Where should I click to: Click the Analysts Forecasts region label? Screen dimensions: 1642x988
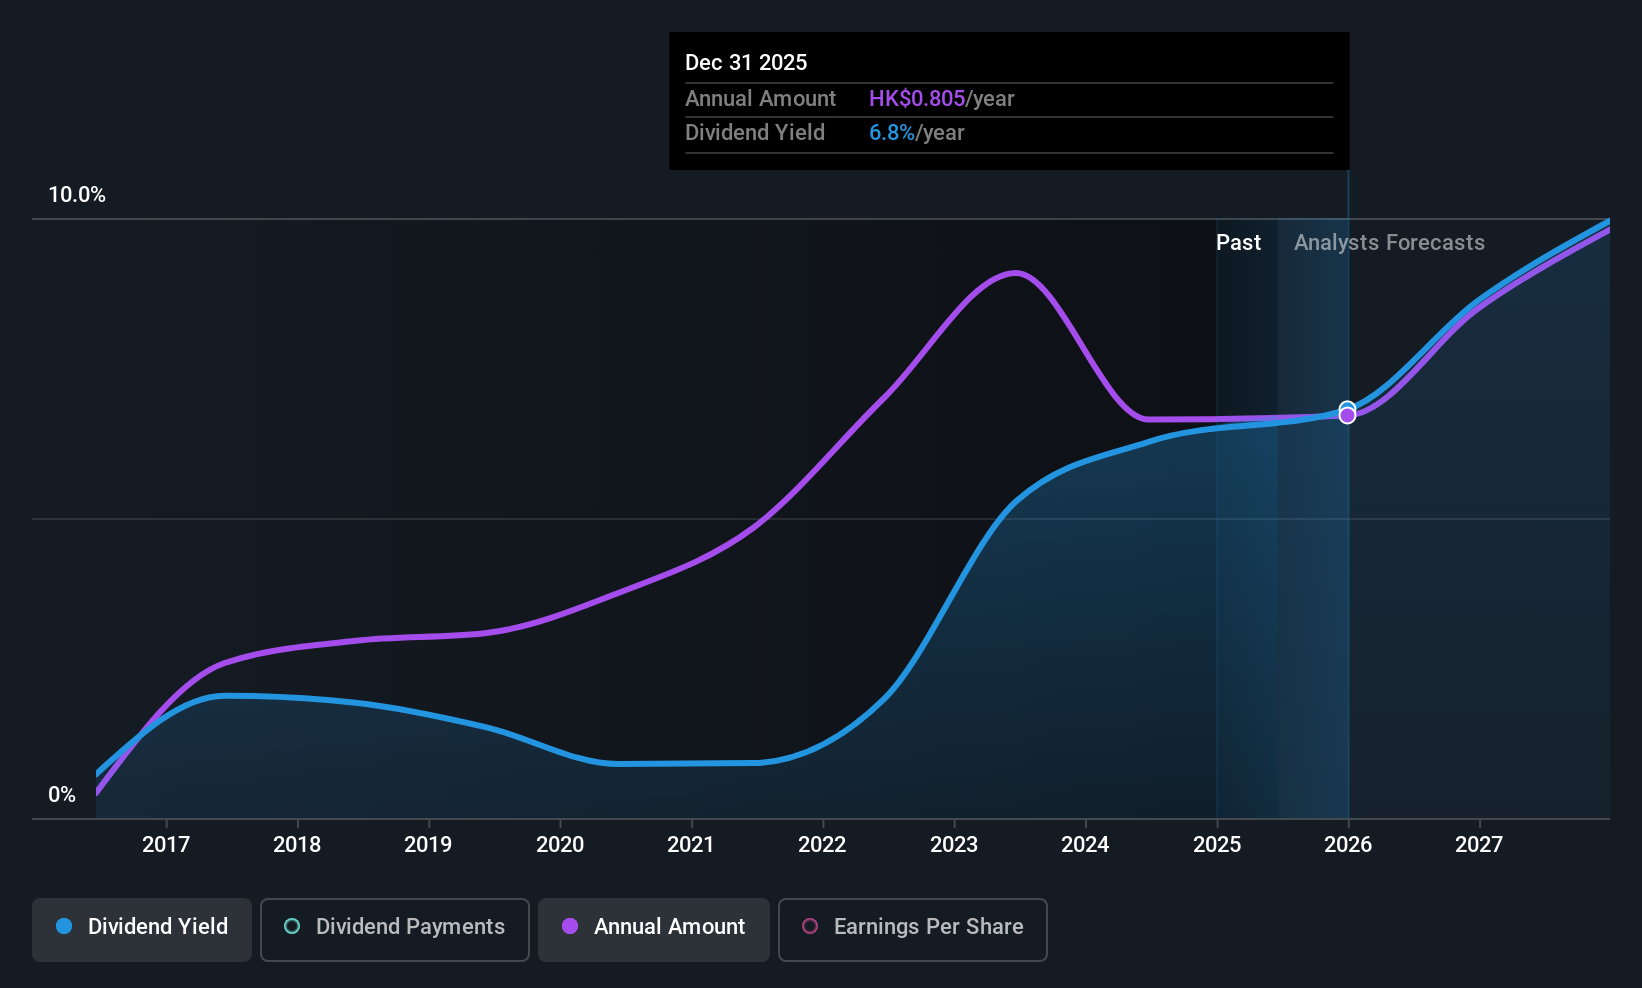[1389, 242]
